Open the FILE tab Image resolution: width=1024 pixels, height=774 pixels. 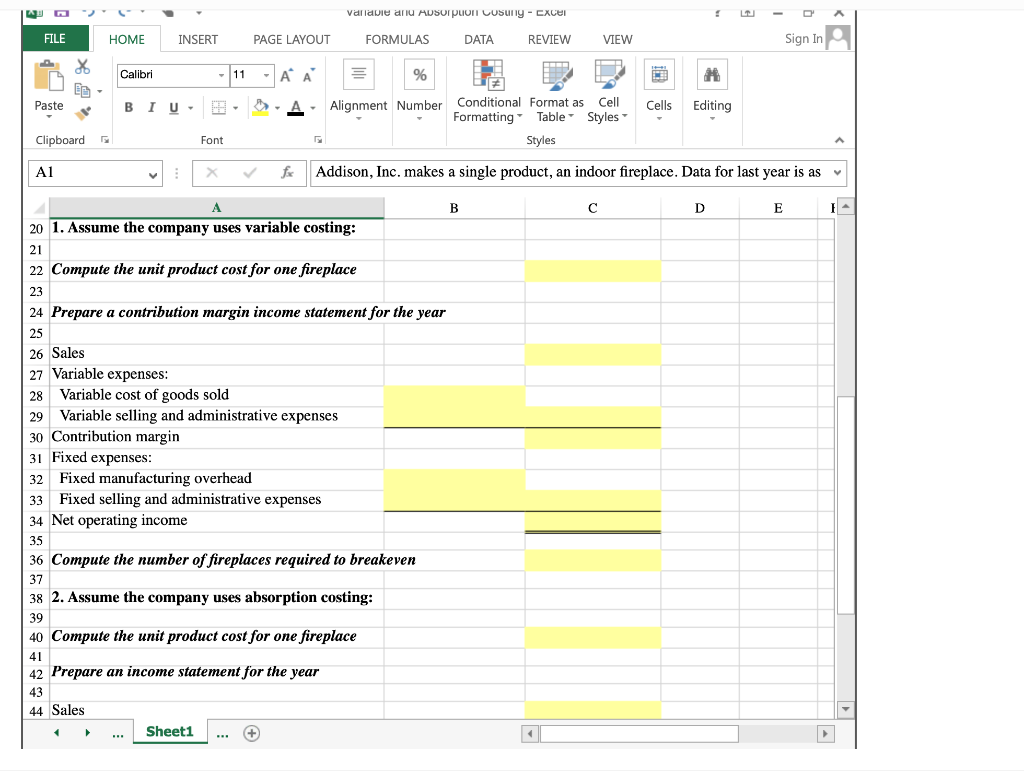(x=55, y=39)
